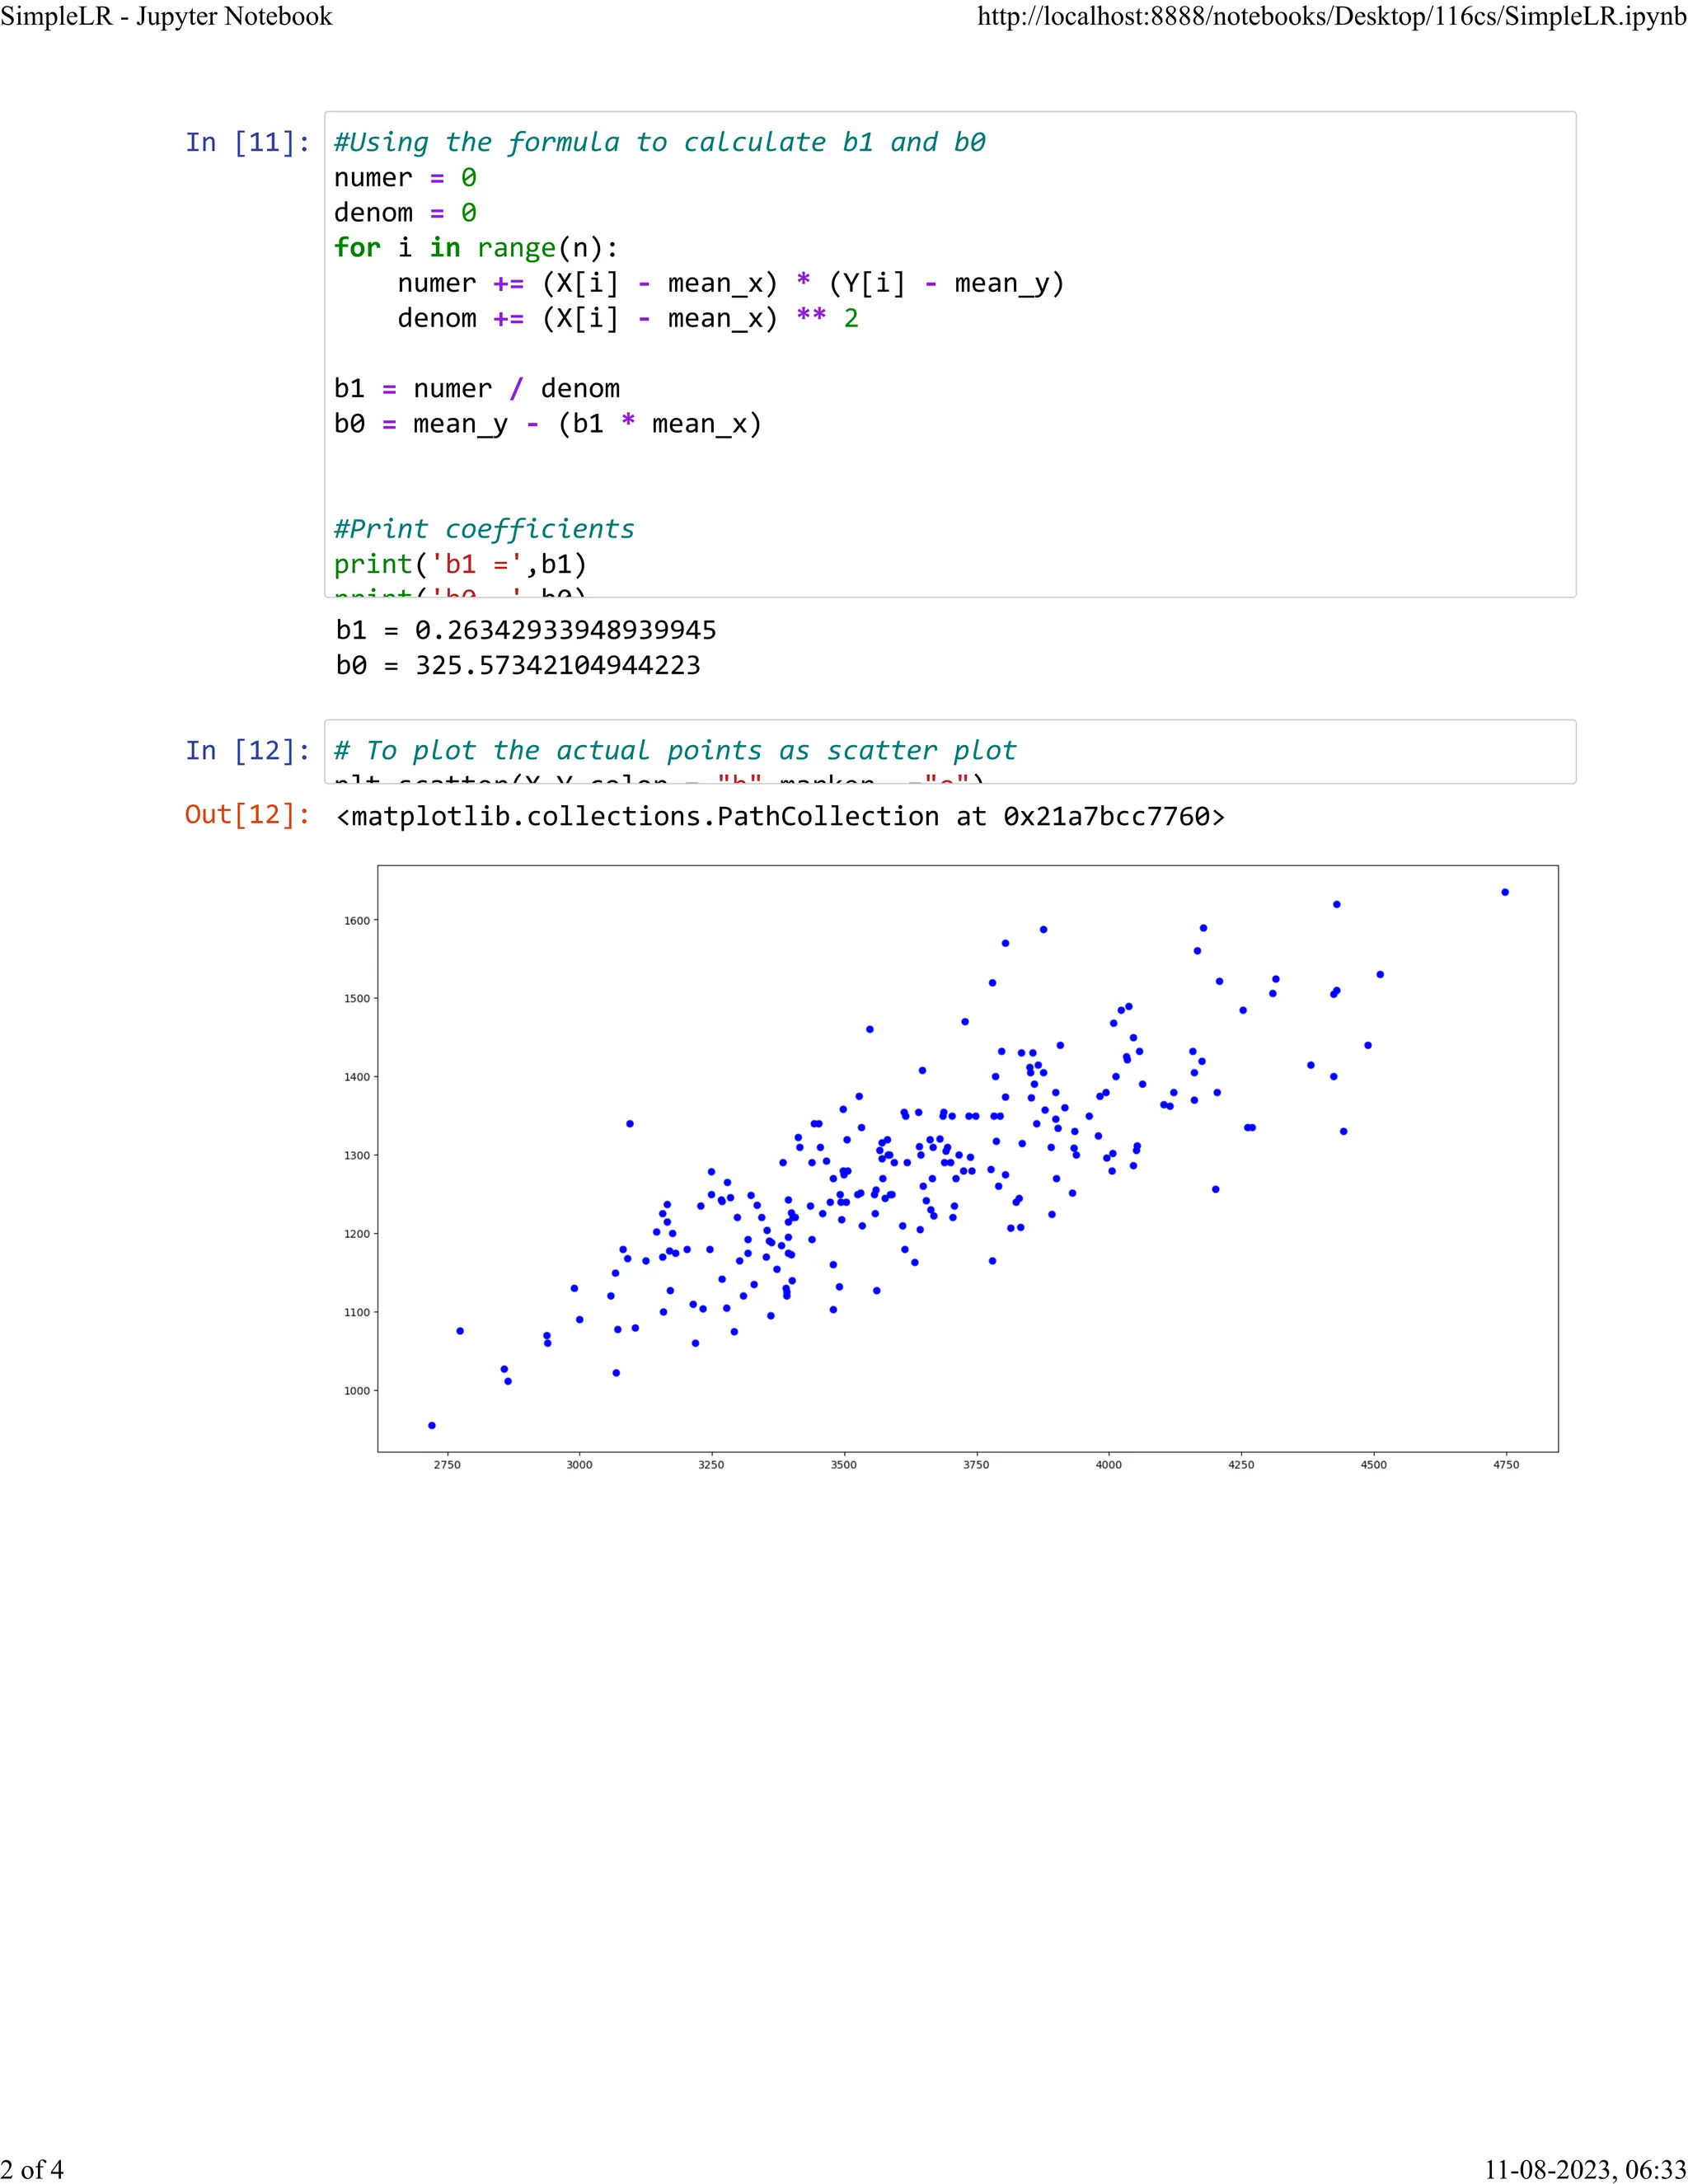Click the 'b0 = mean_y - (b1 * mean_x)' line
Viewport: 1688px width, 2184px height.
548,424
